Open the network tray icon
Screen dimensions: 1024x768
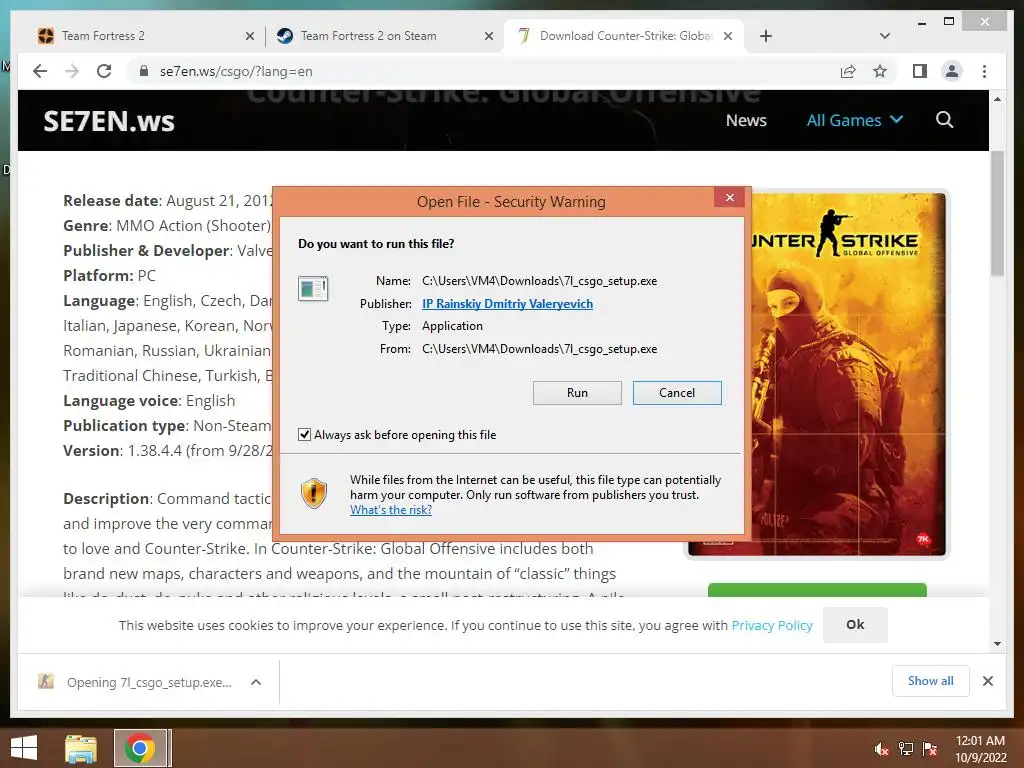tap(906, 749)
